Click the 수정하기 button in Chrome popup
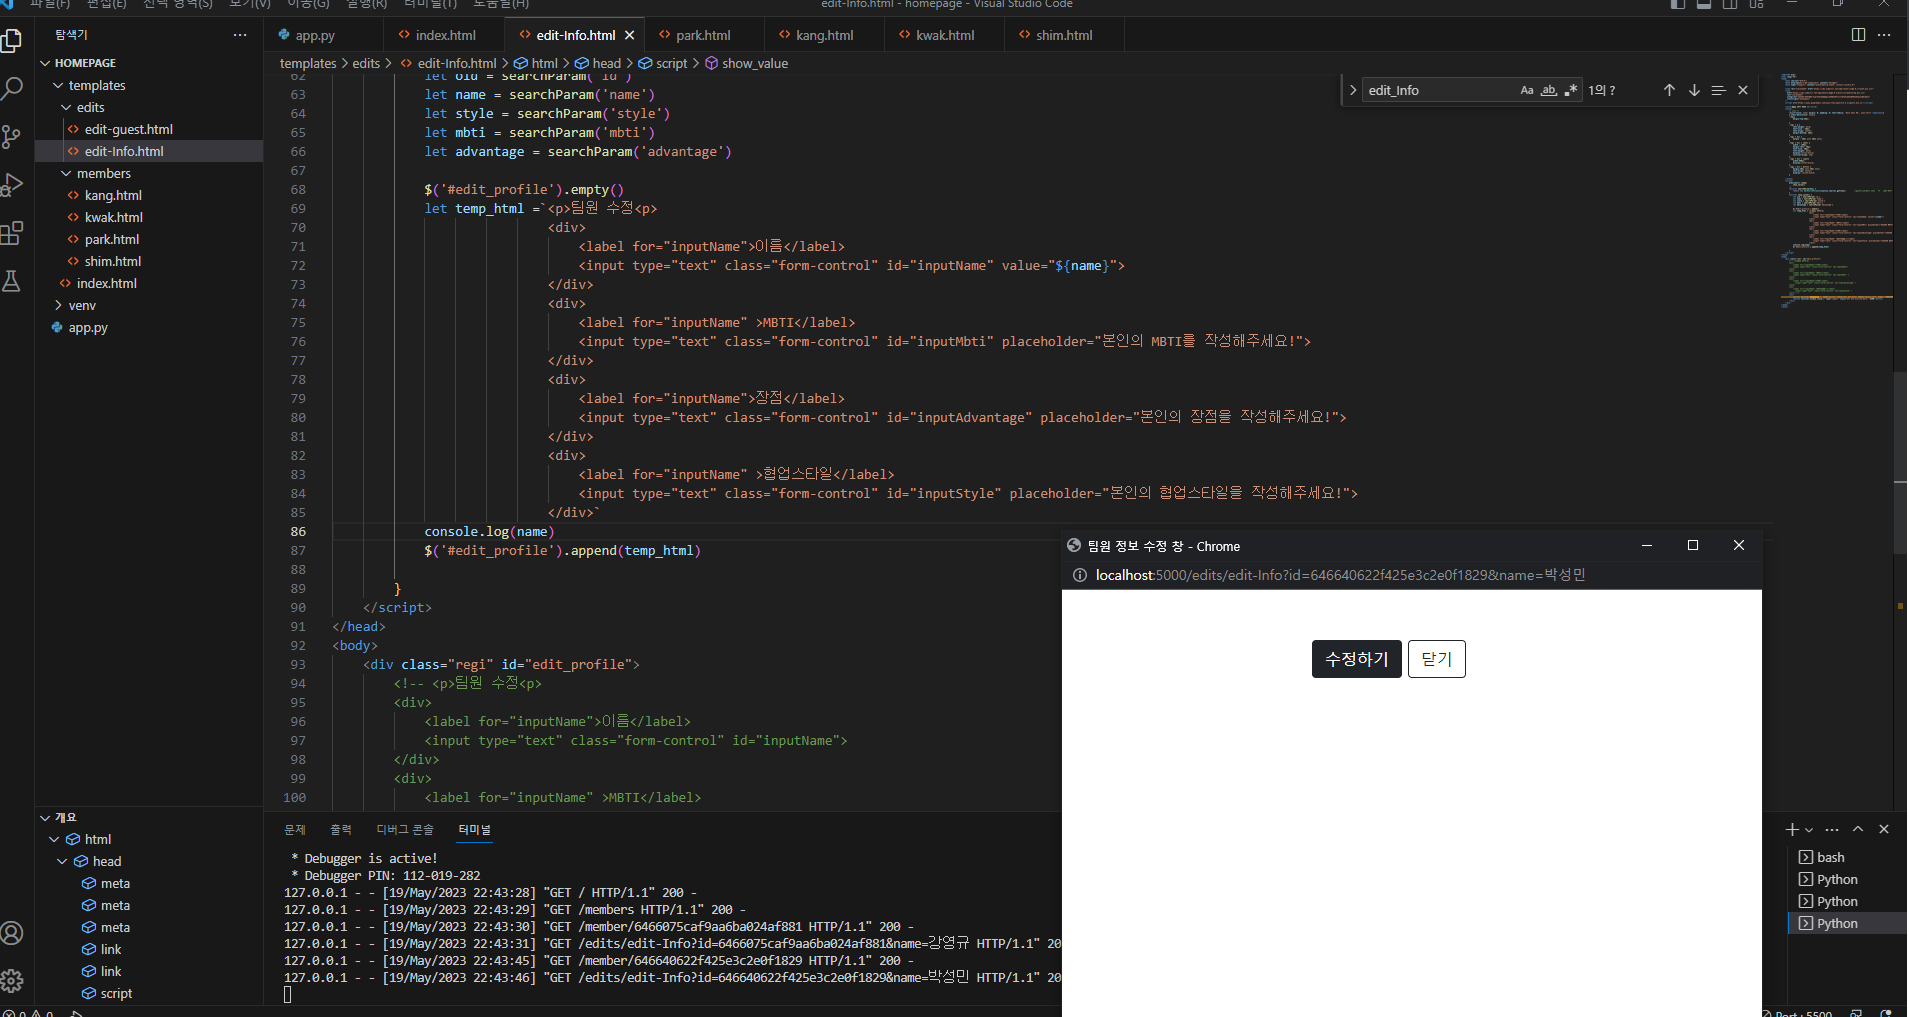Viewport: 1909px width, 1017px height. (x=1356, y=659)
